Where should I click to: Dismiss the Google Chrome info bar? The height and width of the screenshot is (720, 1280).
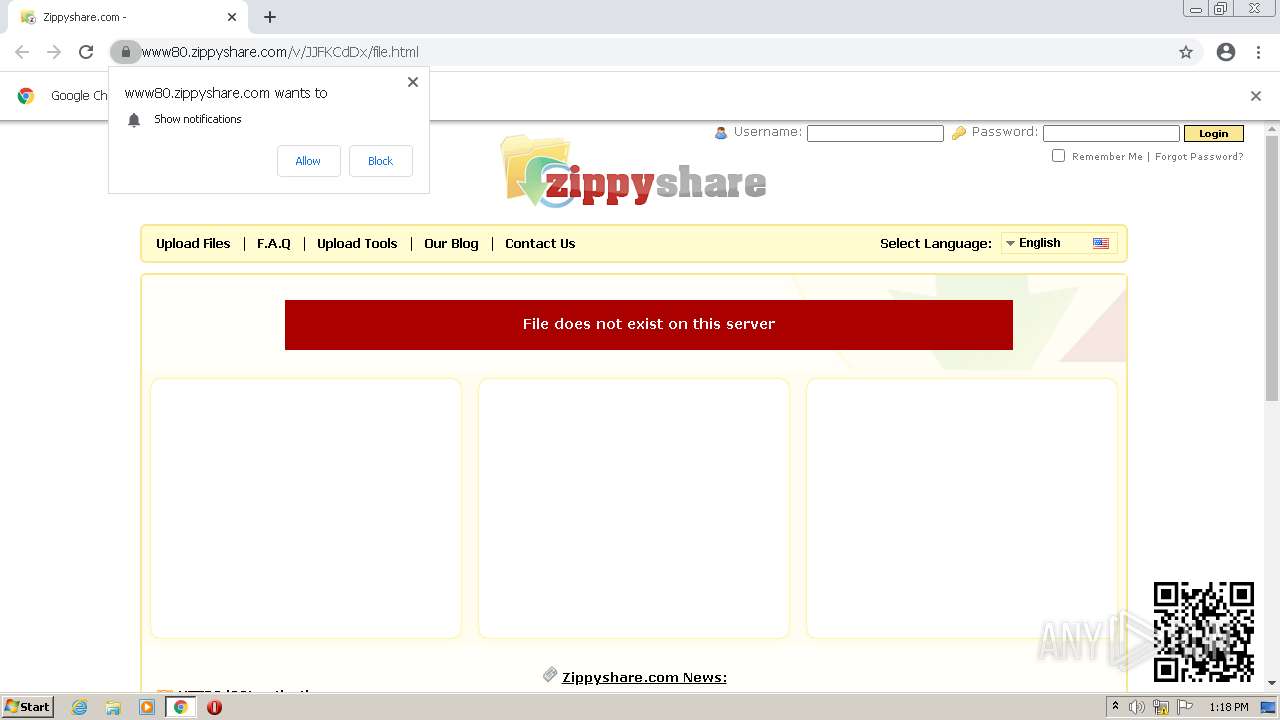click(1256, 96)
